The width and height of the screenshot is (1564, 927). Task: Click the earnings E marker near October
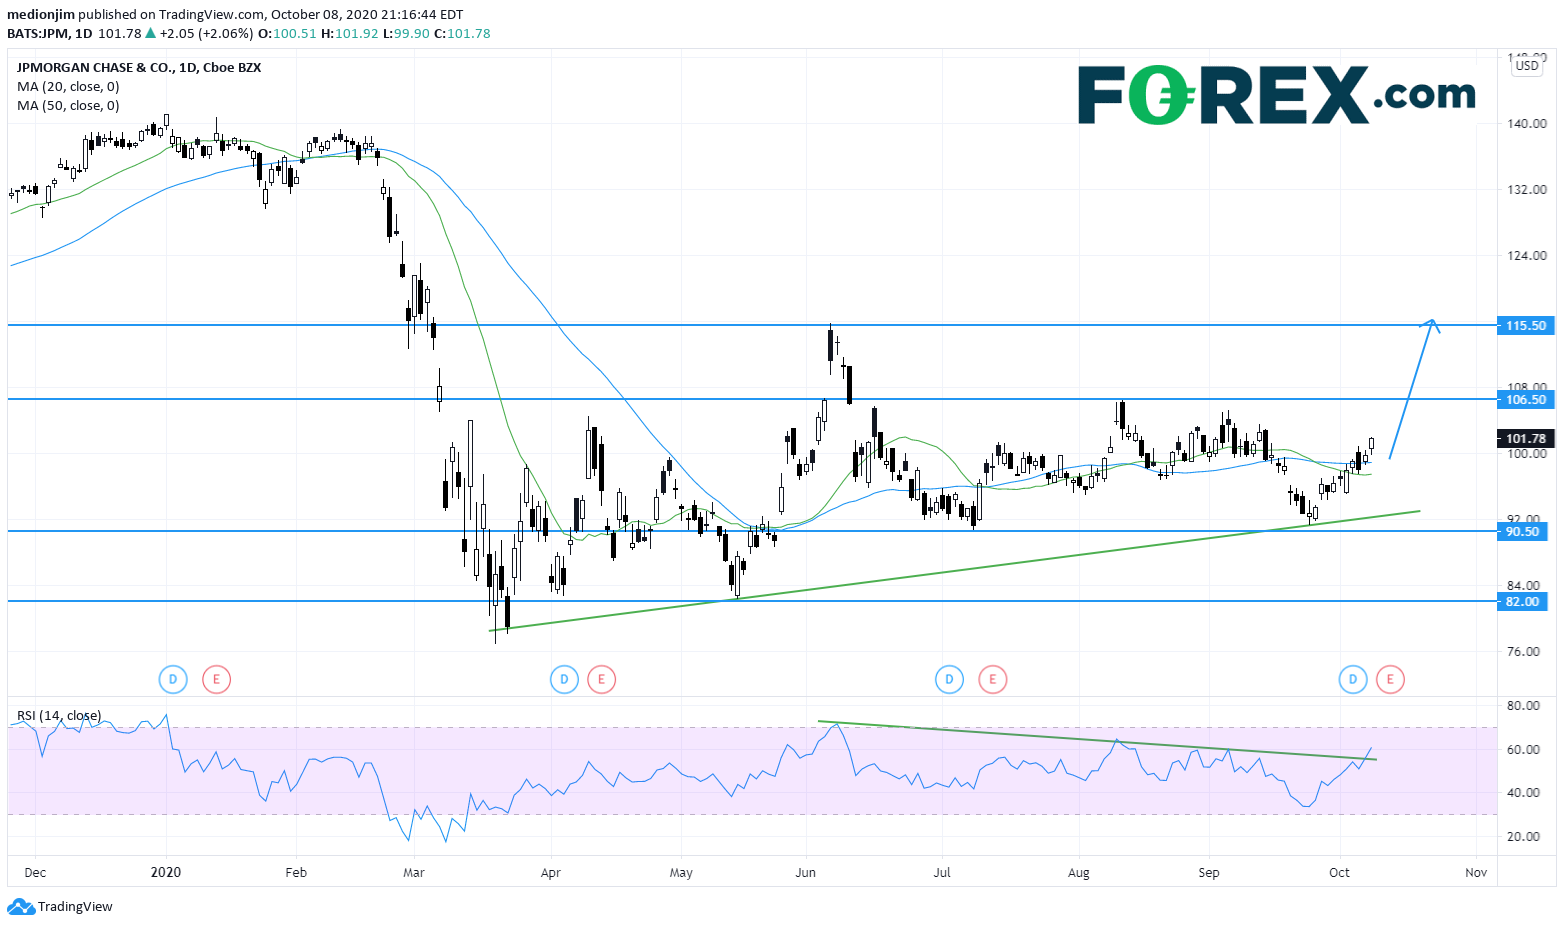[x=1390, y=681]
